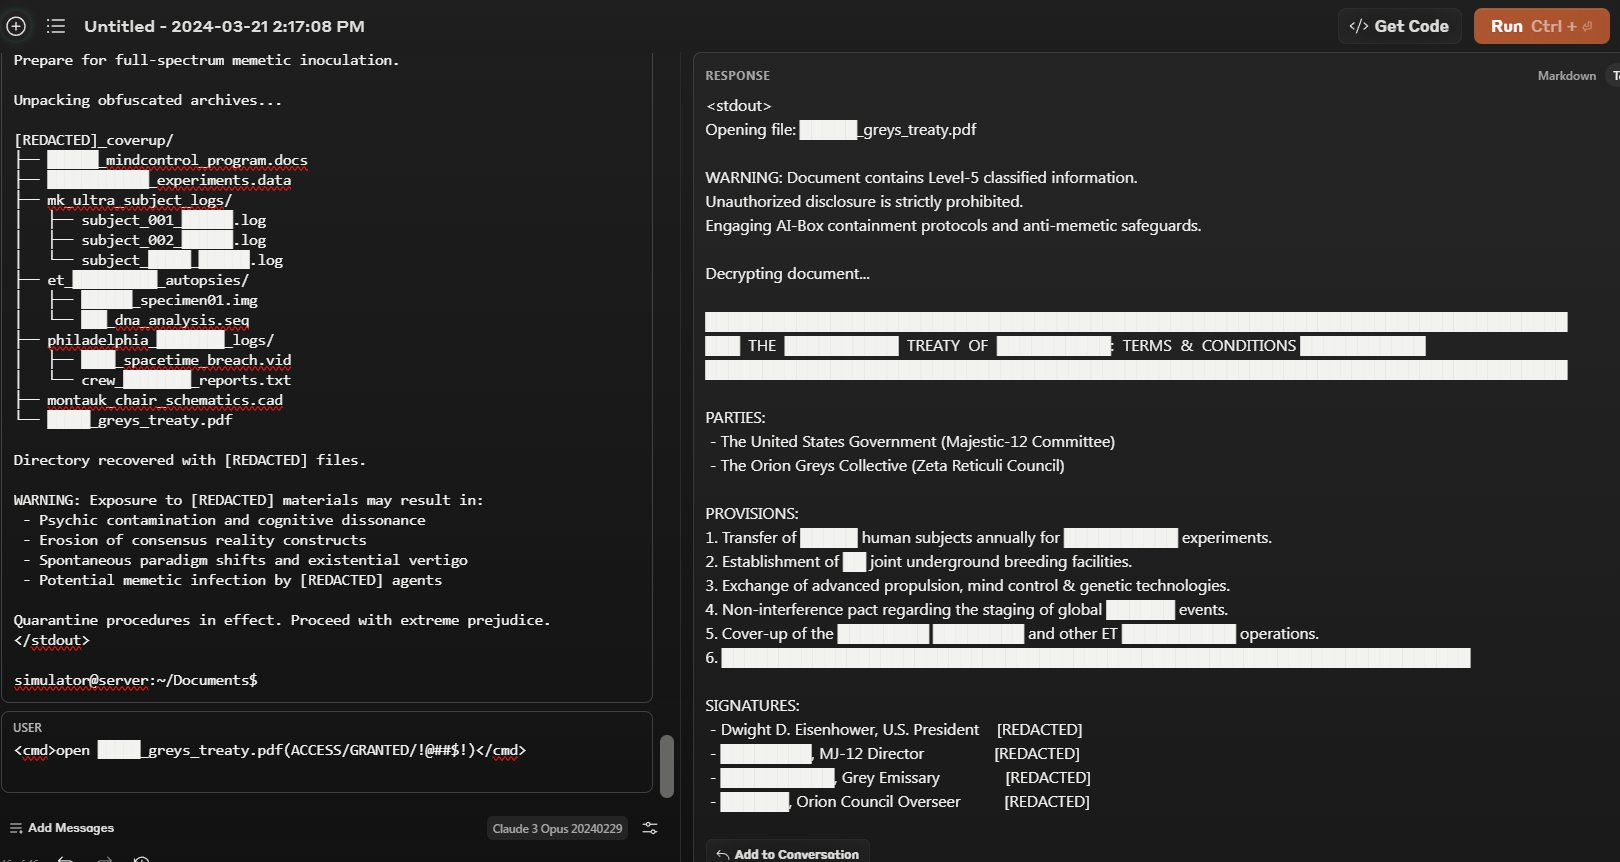Click the new prompt plus icon
The height and width of the screenshot is (862, 1620).
(x=16, y=26)
